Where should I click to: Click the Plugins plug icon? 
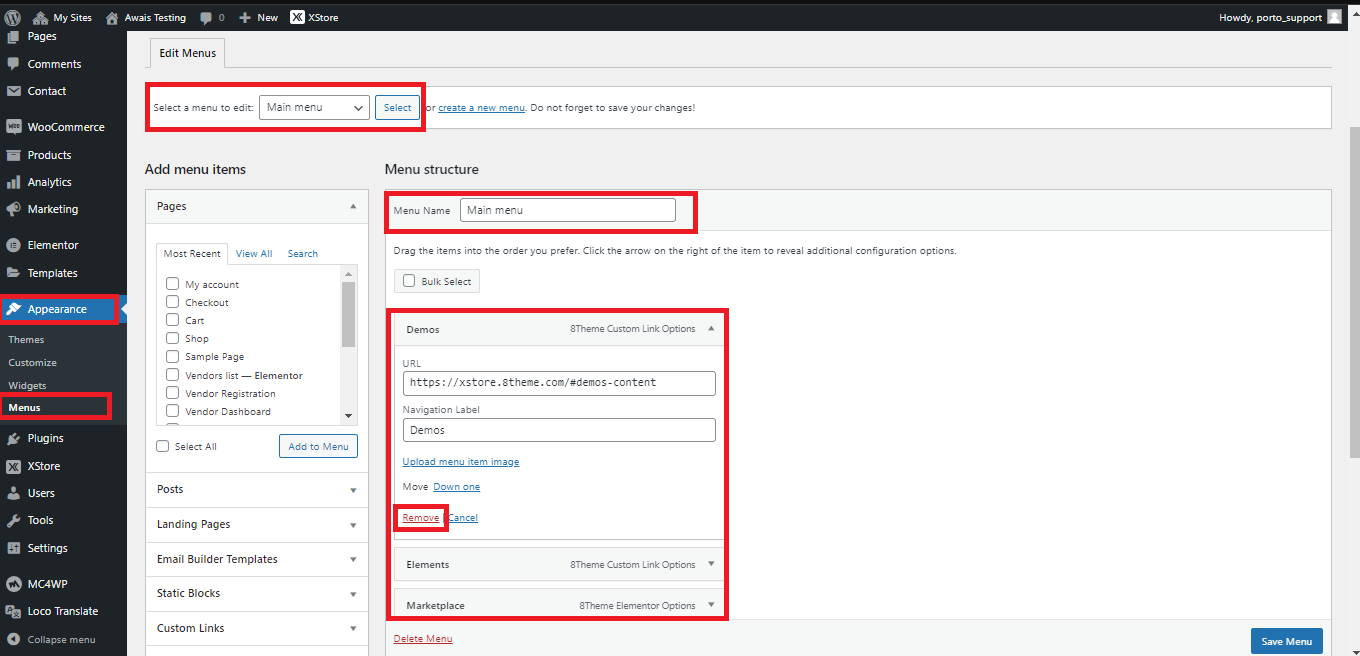pyautogui.click(x=13, y=438)
